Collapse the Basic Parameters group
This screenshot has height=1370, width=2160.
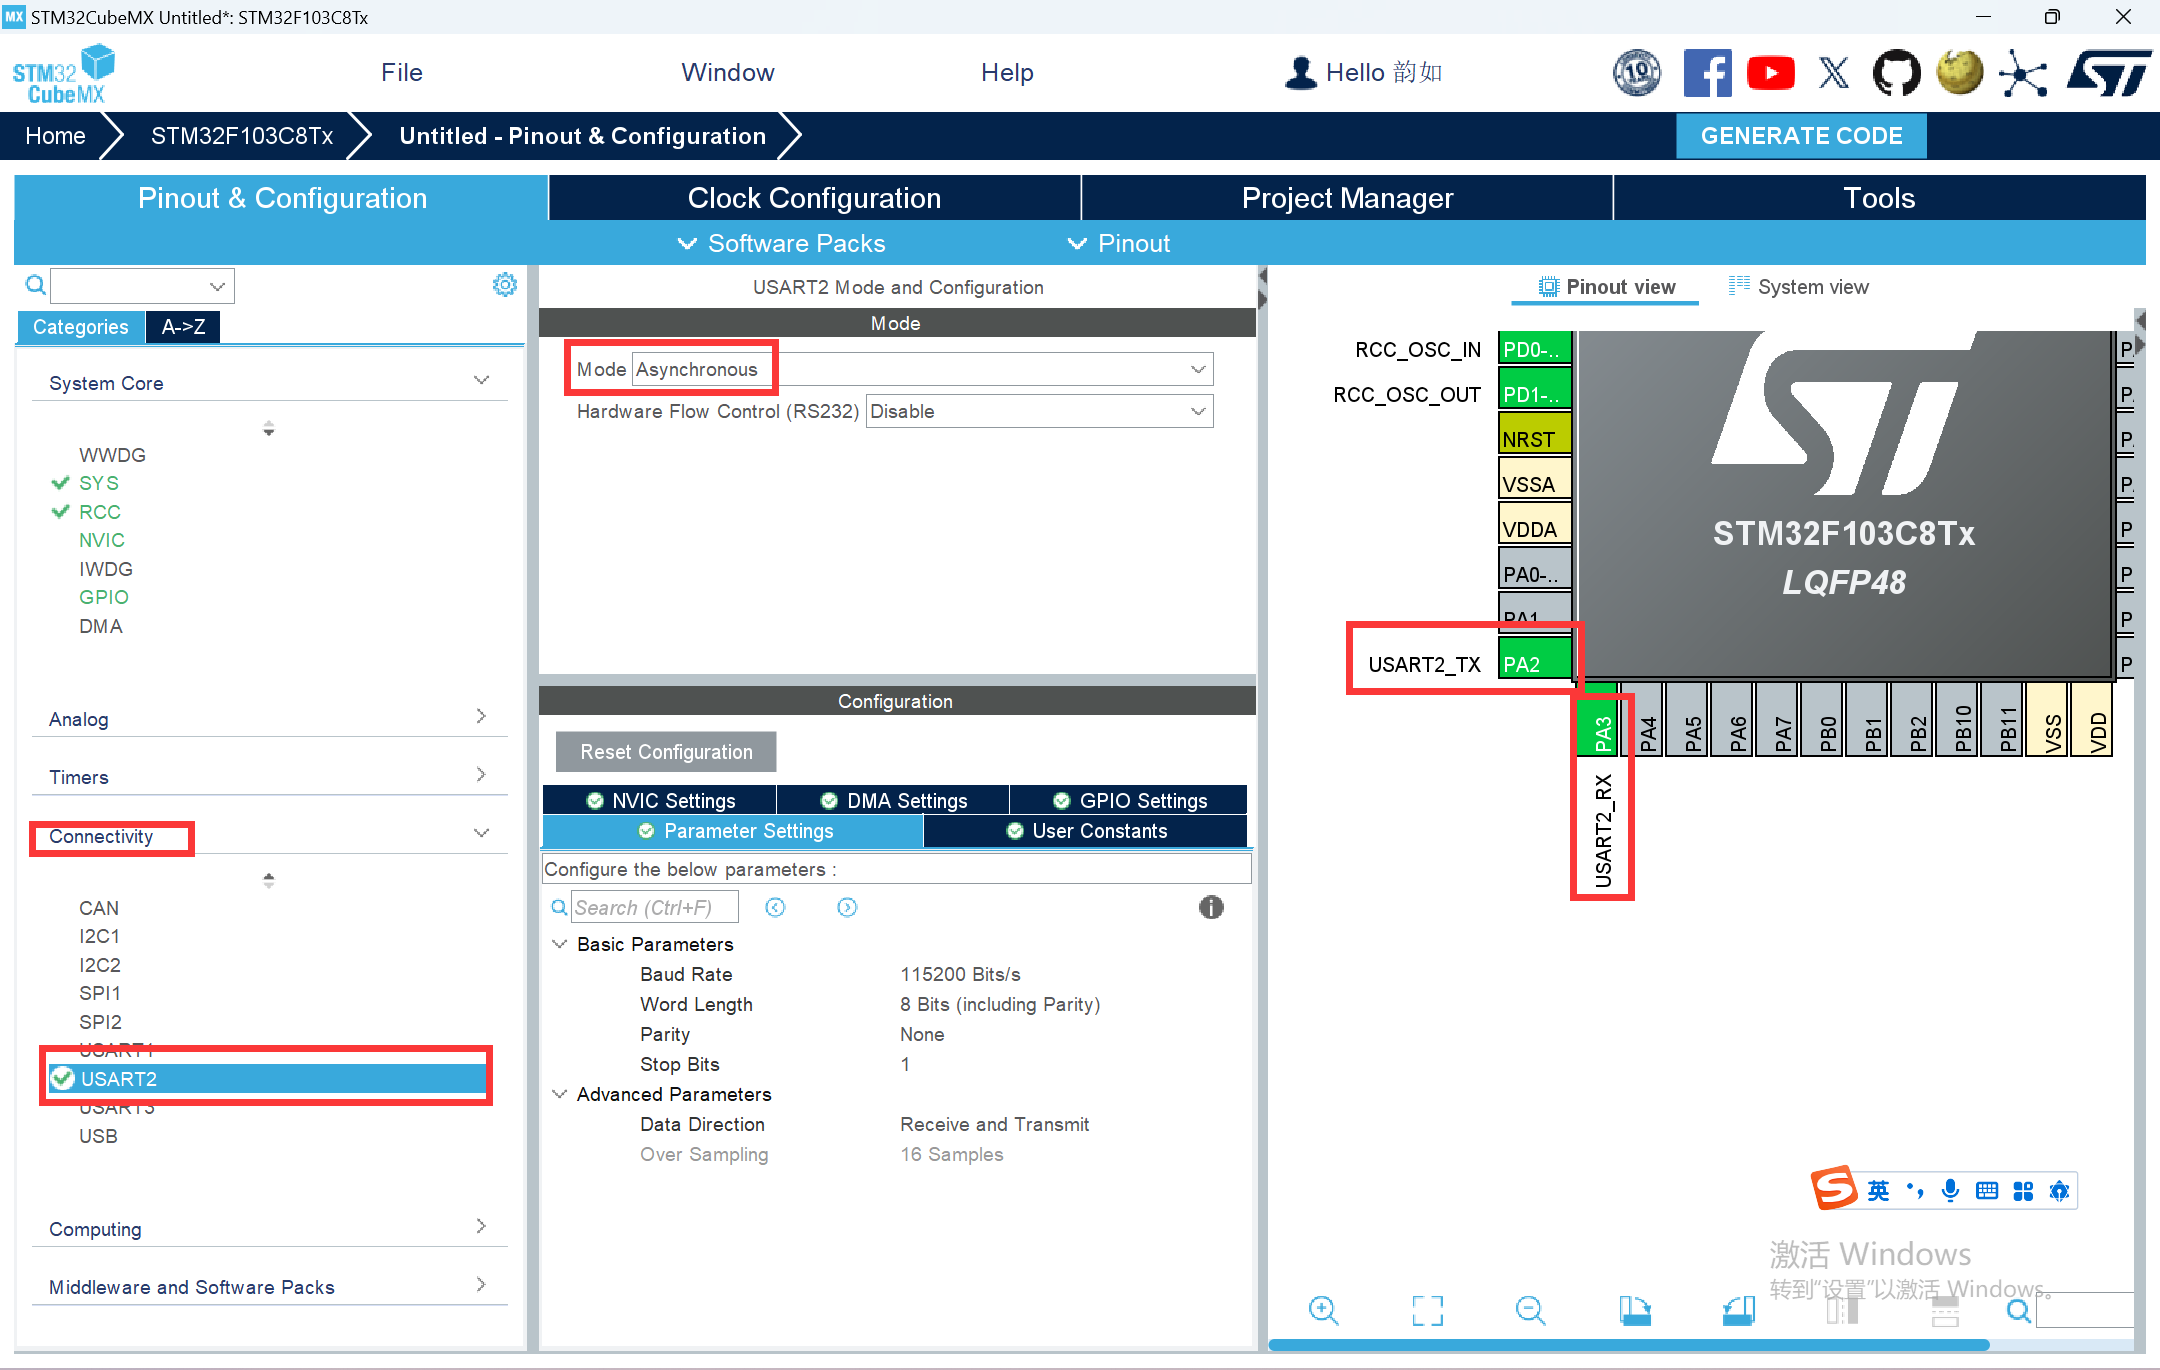560,944
